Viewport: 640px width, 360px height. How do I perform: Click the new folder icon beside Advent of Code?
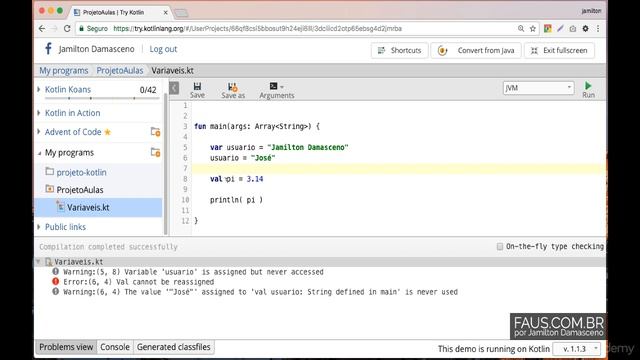[156, 131]
